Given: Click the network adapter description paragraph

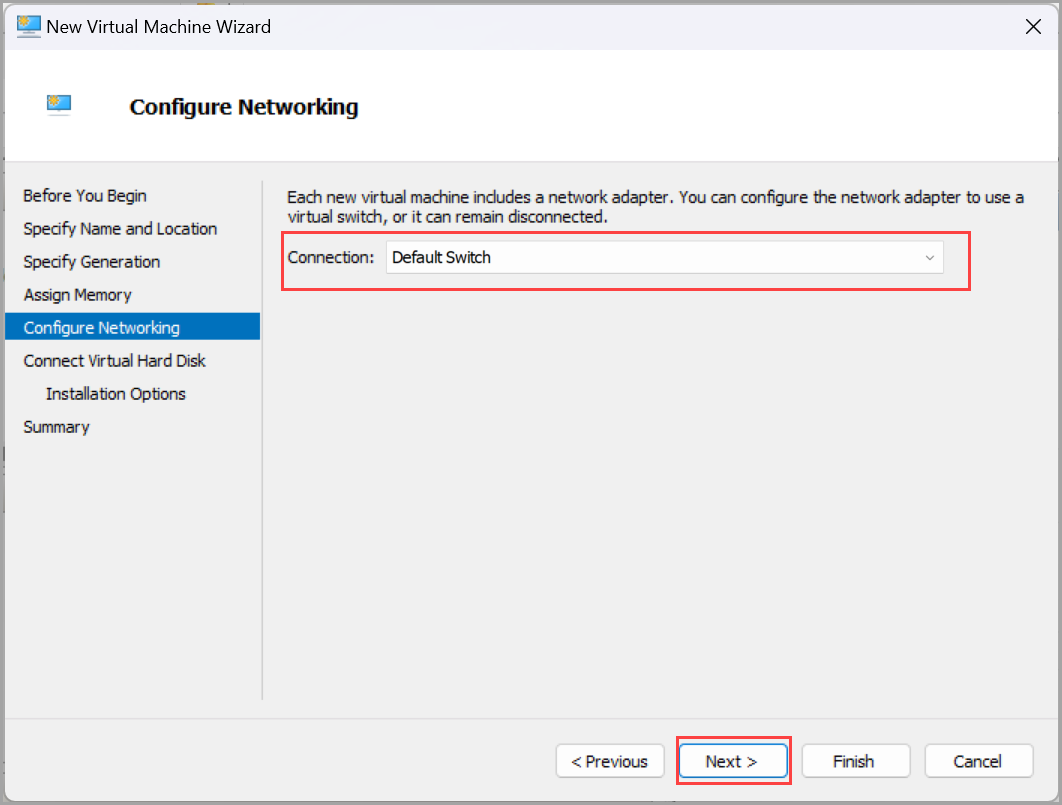Looking at the screenshot, I should 655,206.
